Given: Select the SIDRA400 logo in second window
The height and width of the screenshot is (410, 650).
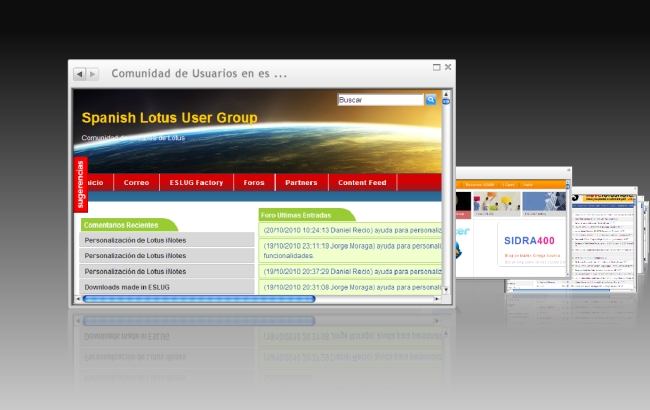Looking at the screenshot, I should pos(529,241).
